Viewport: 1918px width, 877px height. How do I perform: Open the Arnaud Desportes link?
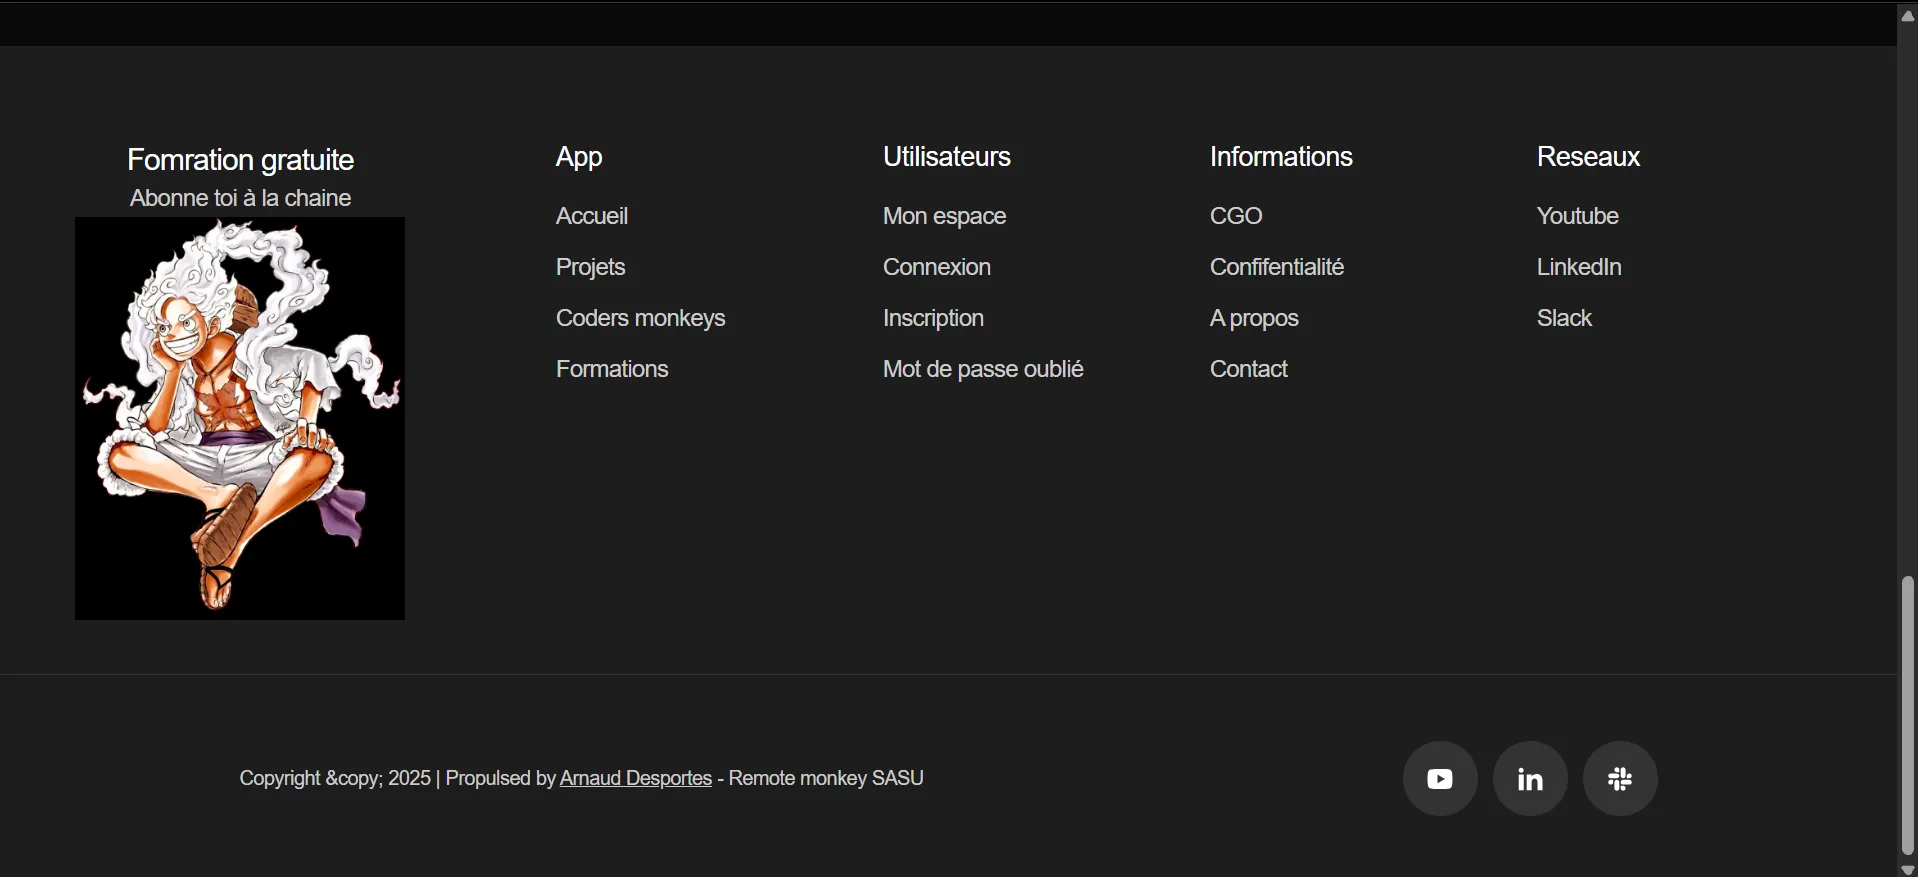point(635,779)
